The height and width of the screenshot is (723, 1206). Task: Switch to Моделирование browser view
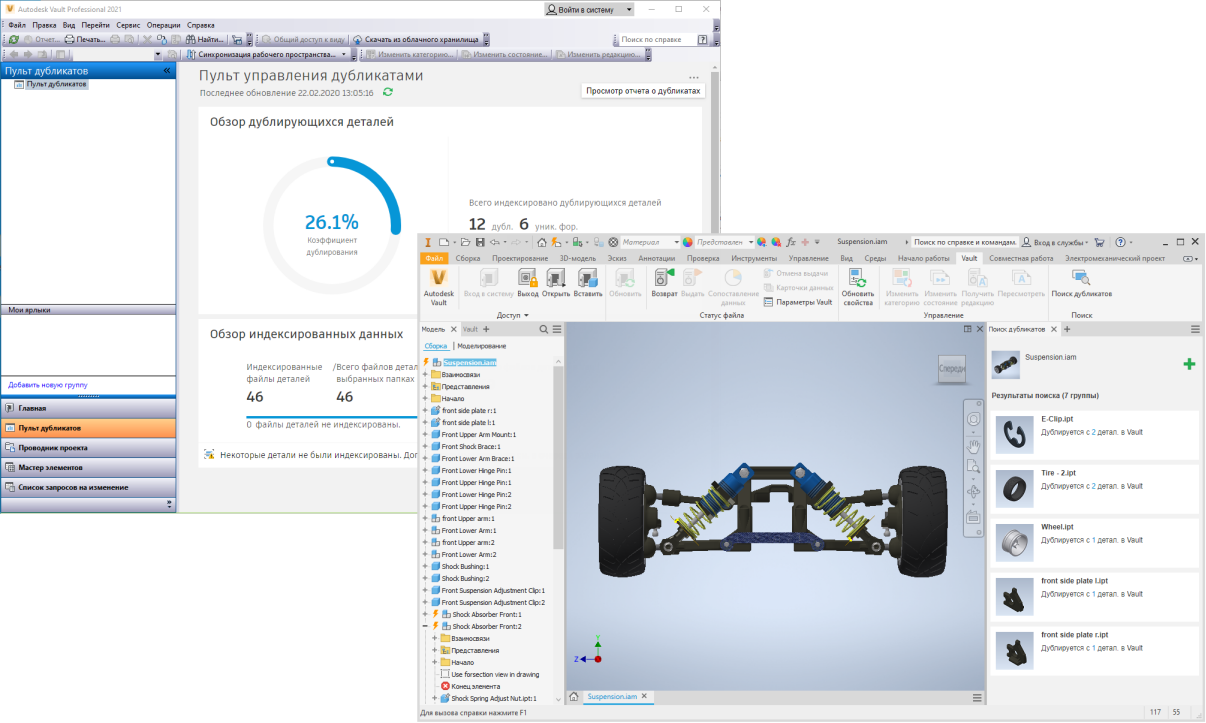(x=482, y=346)
